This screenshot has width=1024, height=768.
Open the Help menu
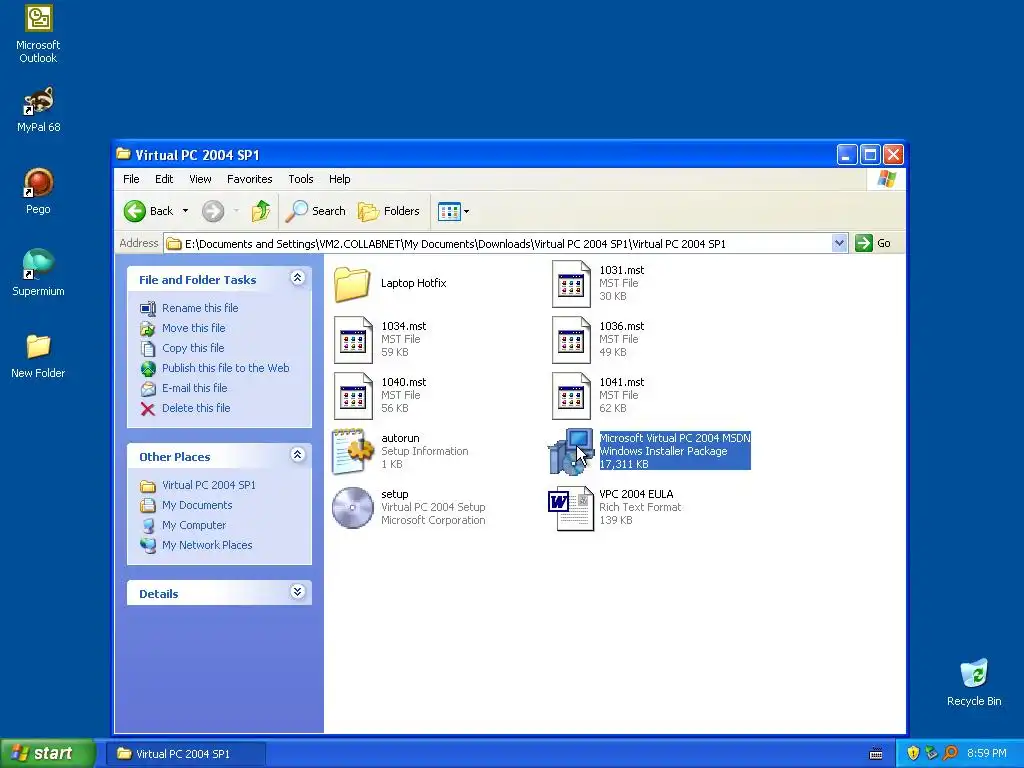(339, 179)
